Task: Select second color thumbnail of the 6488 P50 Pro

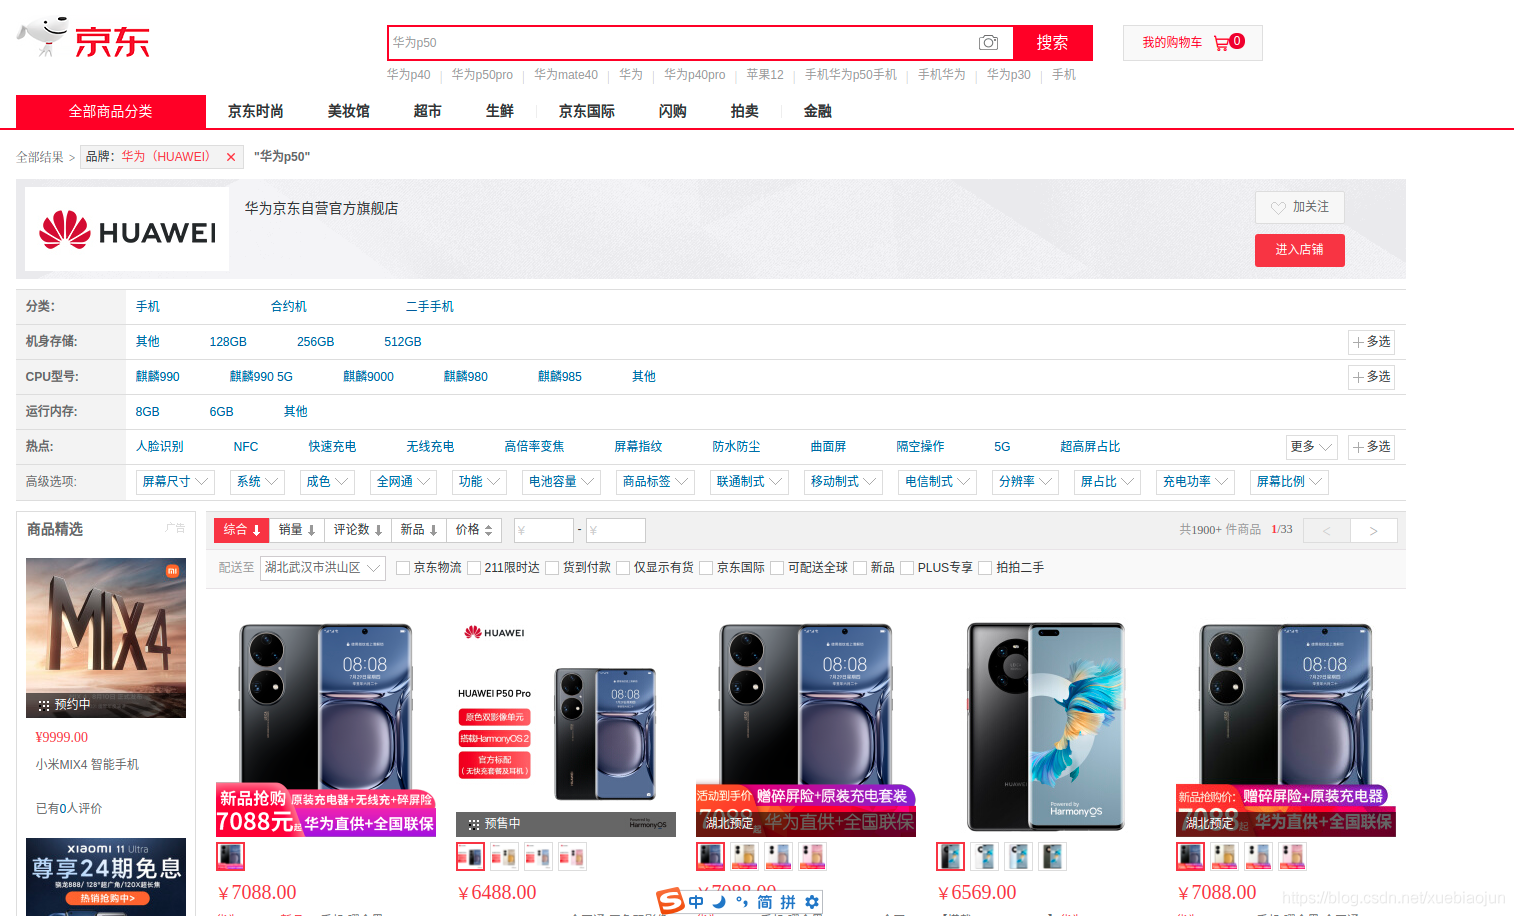Action: click(x=504, y=856)
